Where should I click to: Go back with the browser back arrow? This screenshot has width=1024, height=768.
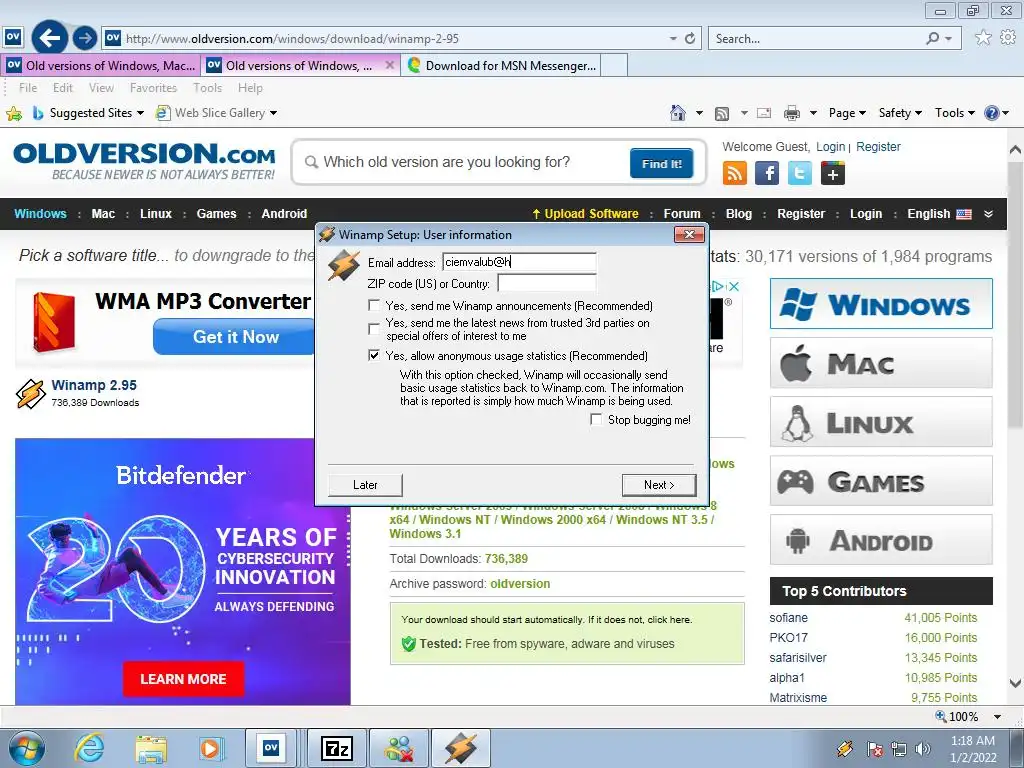click(50, 38)
